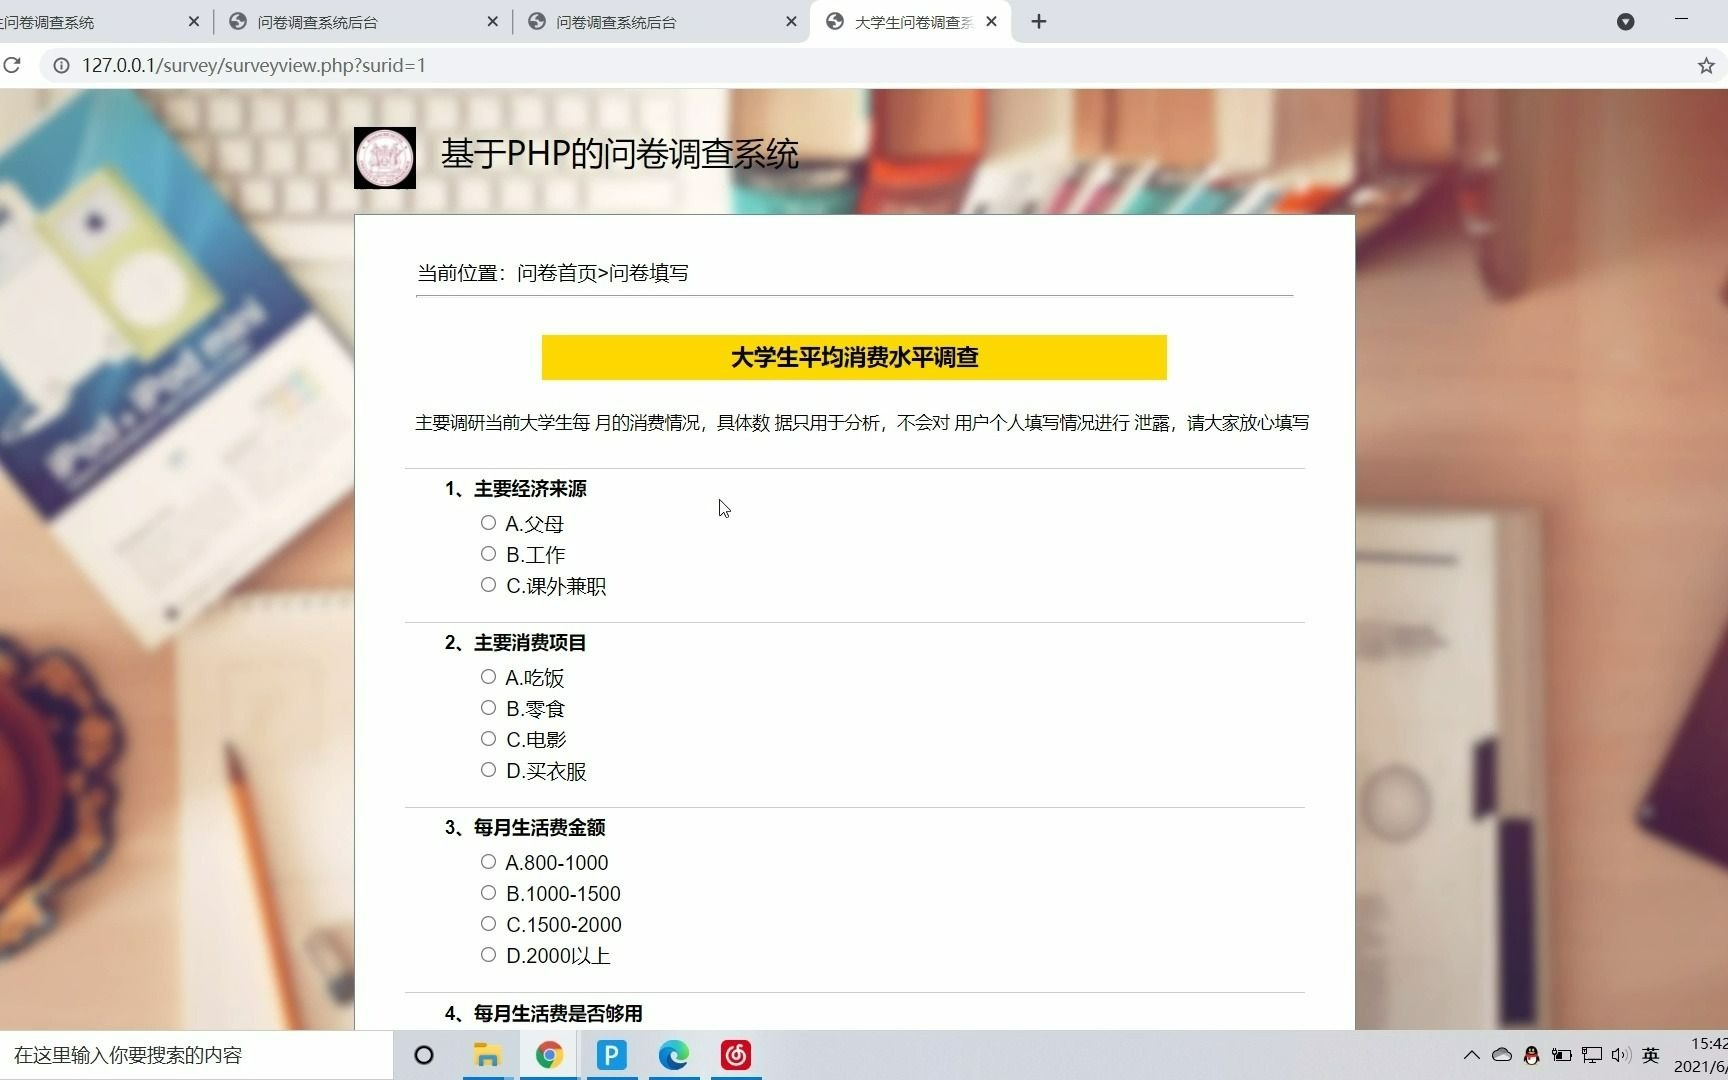Reload the current page

[x=12, y=66]
